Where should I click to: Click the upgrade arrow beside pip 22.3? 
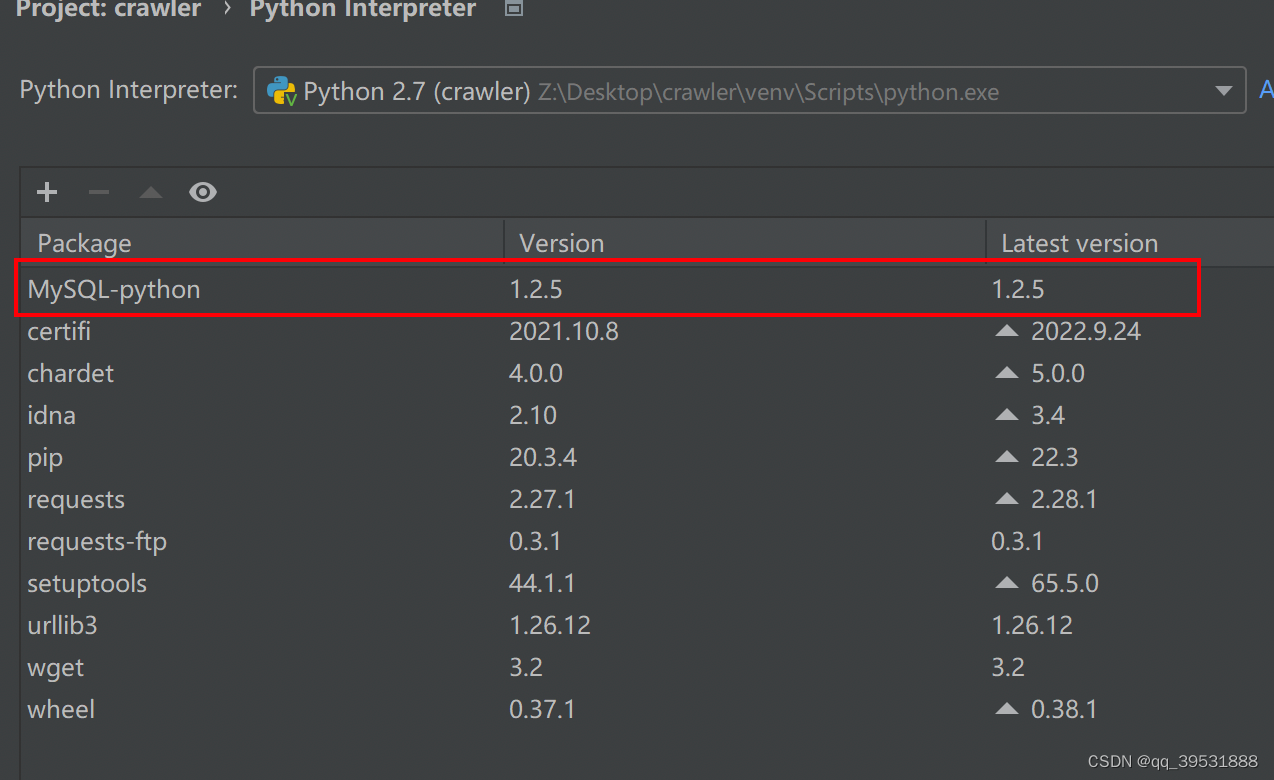[x=1007, y=456]
